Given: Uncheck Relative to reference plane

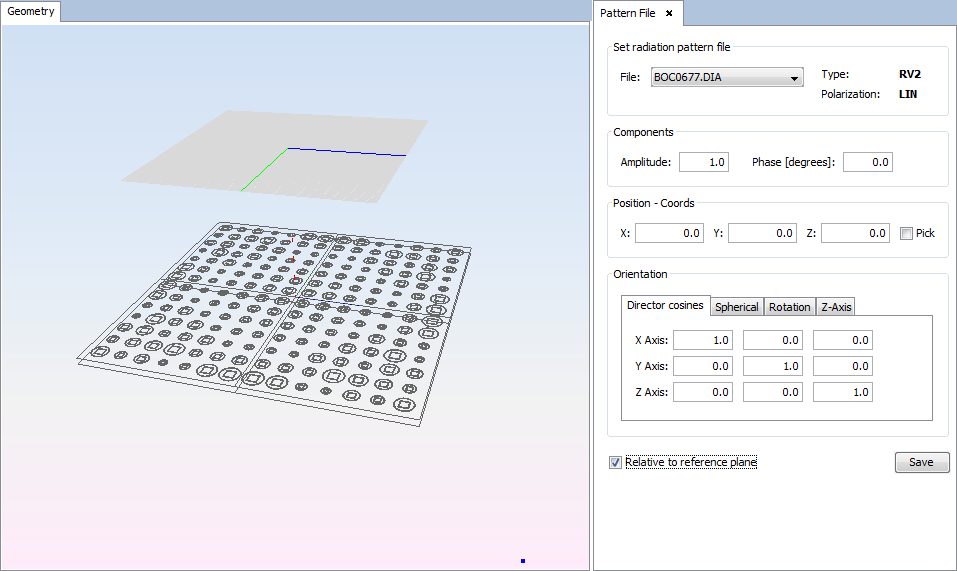Looking at the screenshot, I should (x=615, y=462).
